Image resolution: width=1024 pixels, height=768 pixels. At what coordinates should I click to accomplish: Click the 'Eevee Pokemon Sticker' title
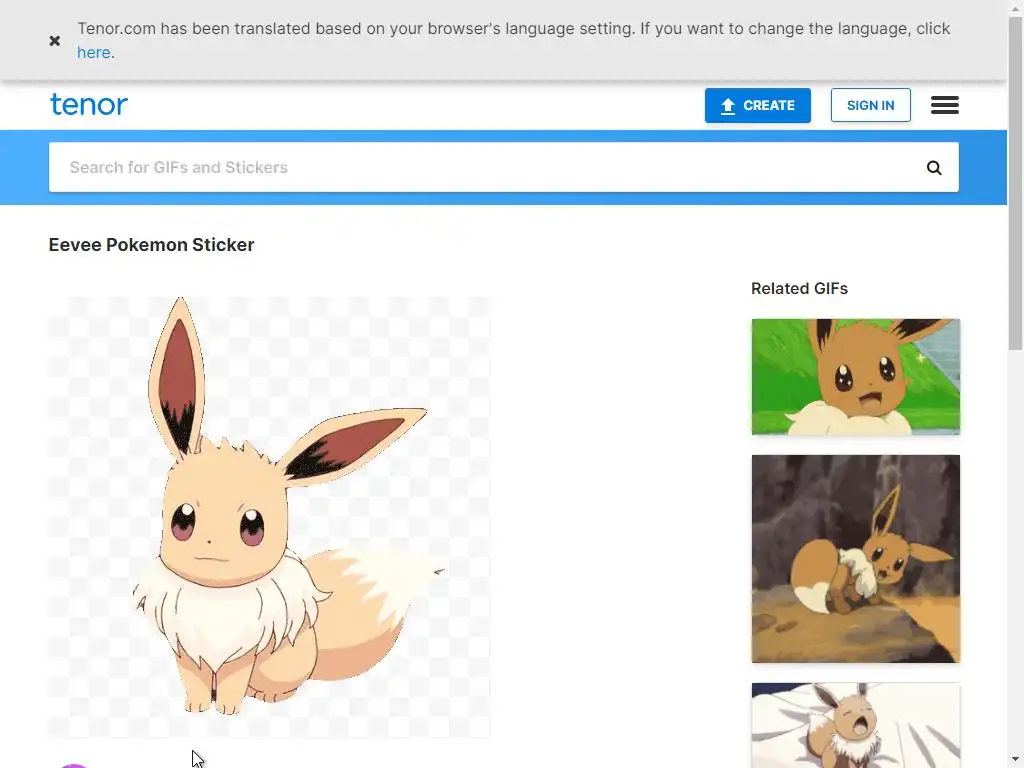(x=152, y=245)
